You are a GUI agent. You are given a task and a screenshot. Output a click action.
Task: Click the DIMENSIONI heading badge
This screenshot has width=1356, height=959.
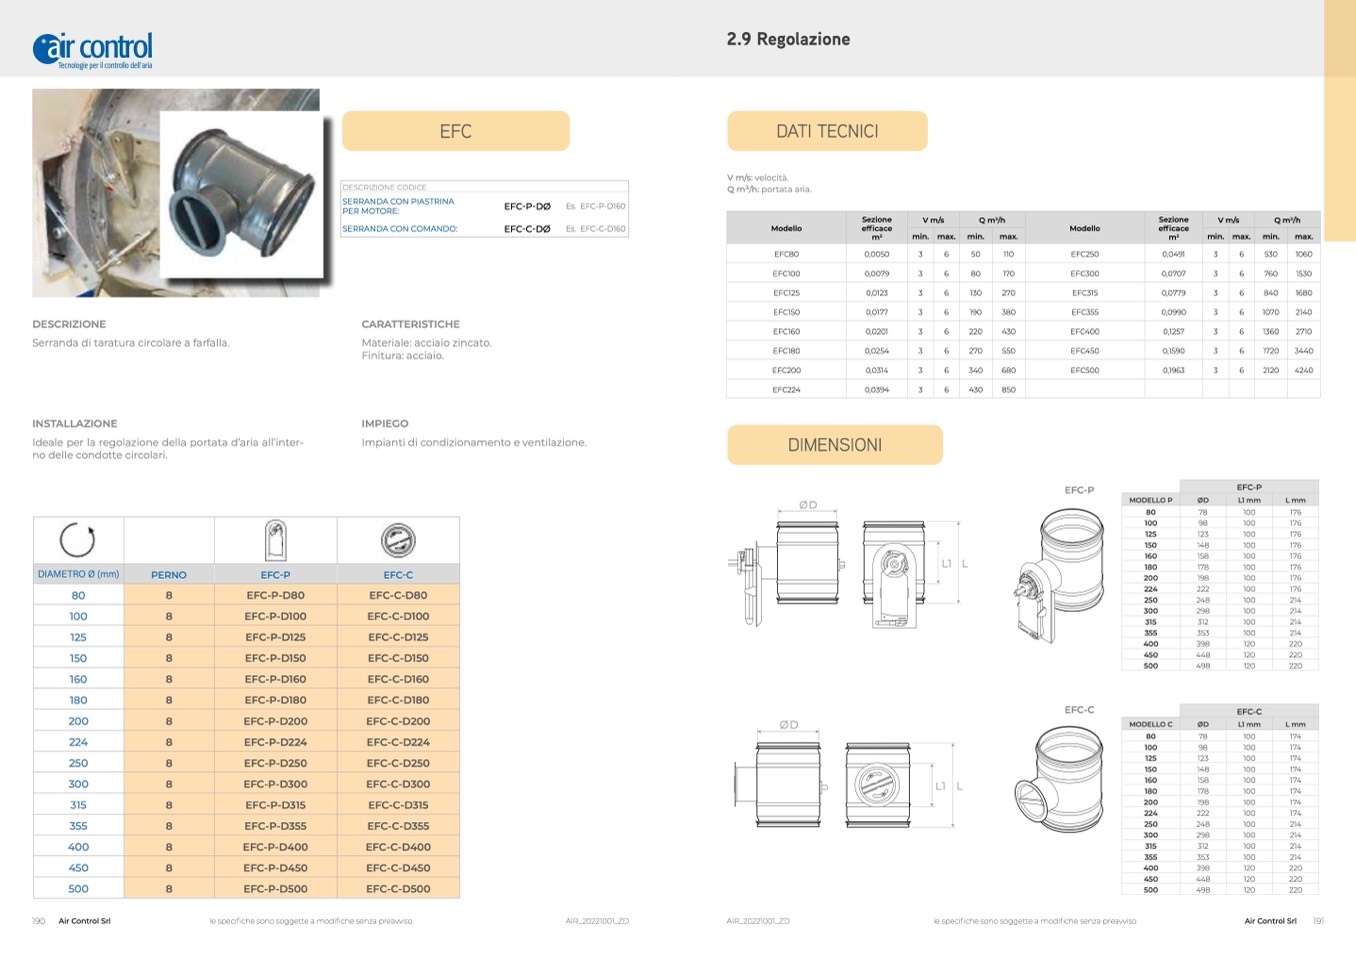pyautogui.click(x=834, y=445)
